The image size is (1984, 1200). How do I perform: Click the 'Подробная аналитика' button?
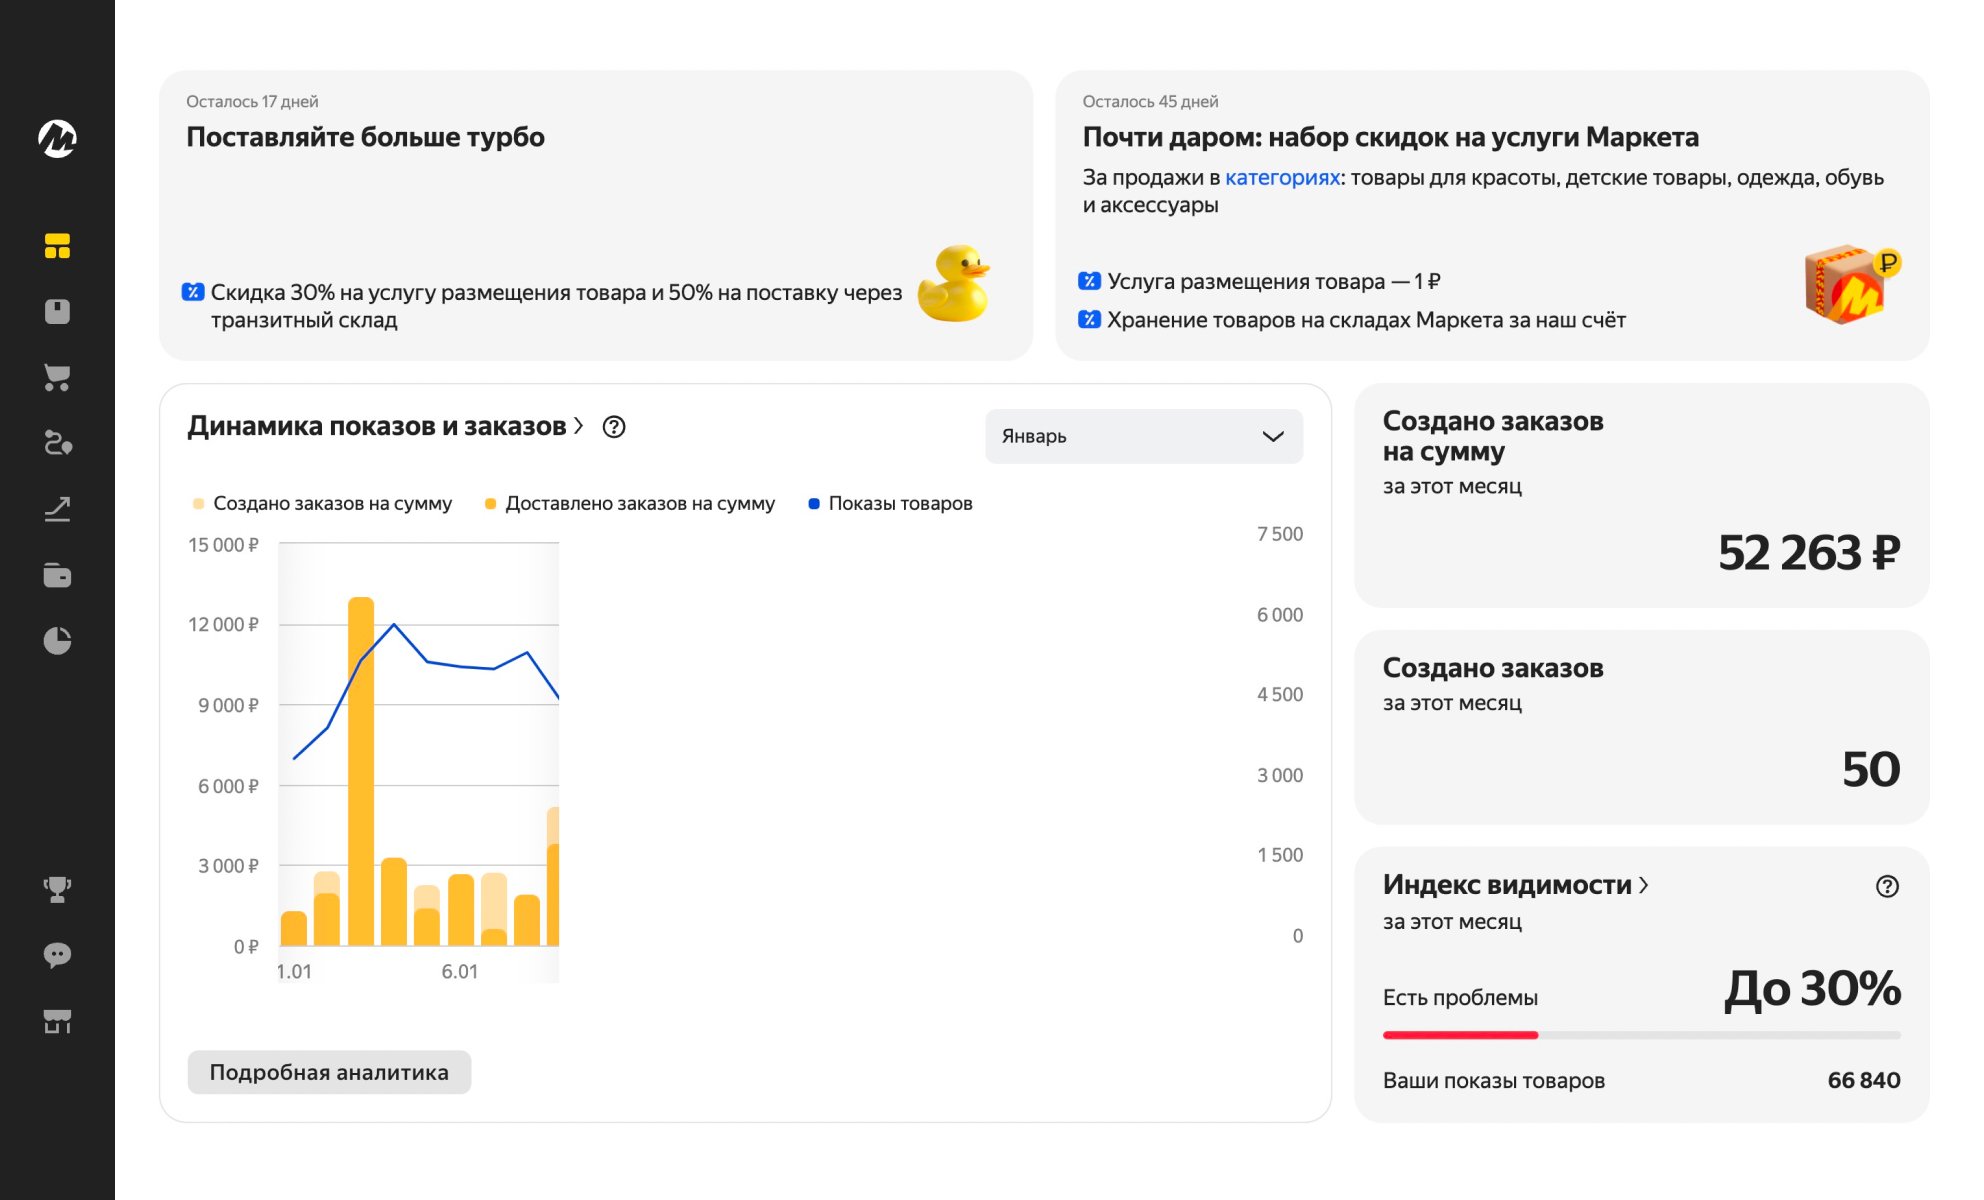point(329,1072)
